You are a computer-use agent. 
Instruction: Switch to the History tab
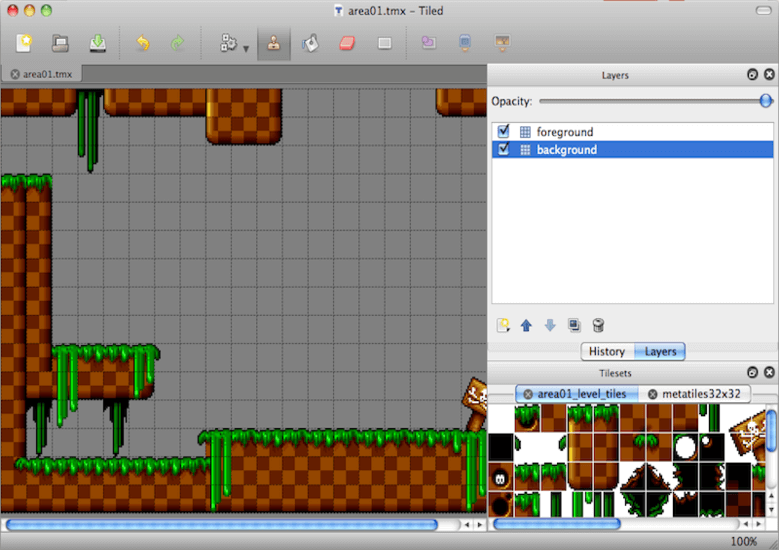click(606, 351)
